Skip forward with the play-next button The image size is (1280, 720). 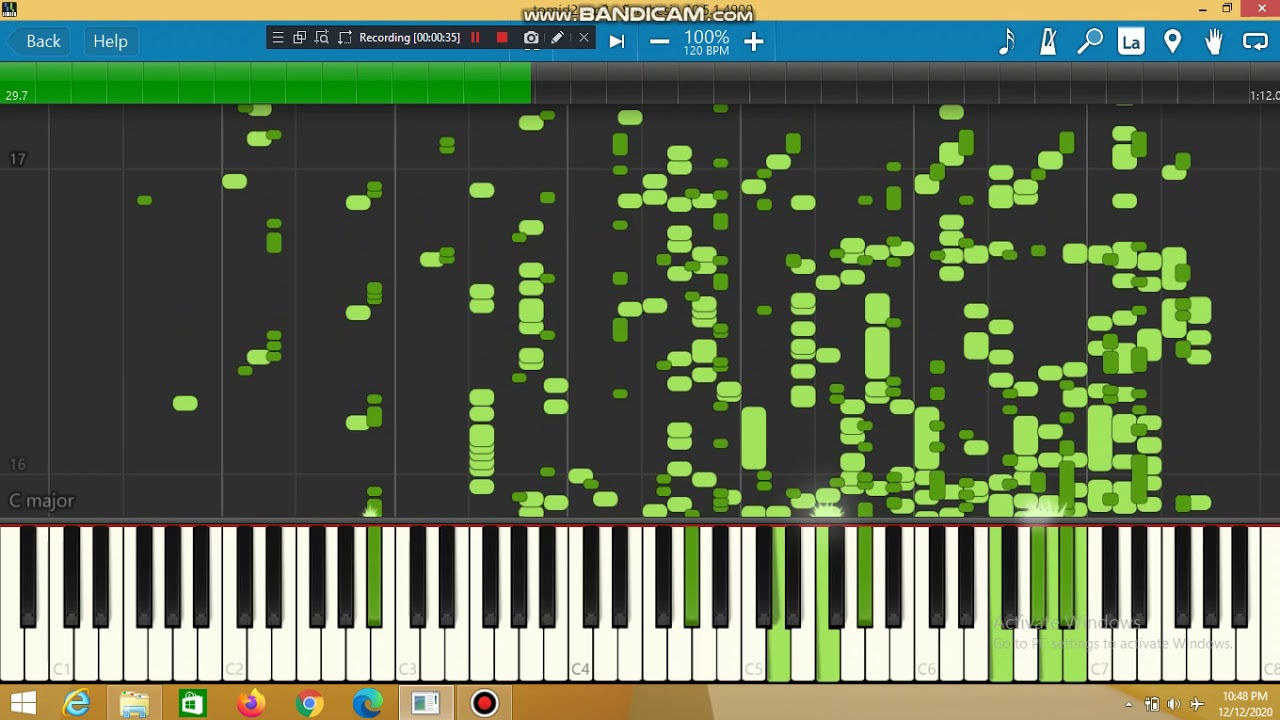[x=617, y=41]
